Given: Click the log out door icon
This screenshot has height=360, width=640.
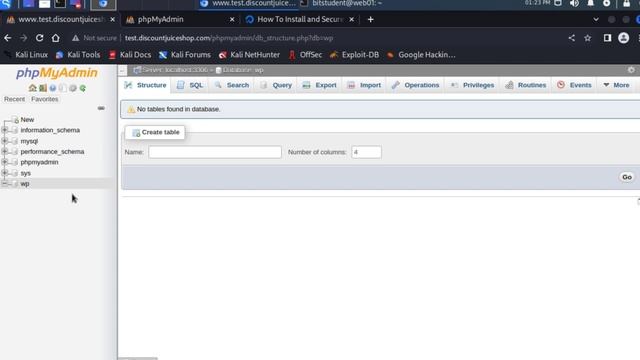Looking at the screenshot, I should 42,88.
